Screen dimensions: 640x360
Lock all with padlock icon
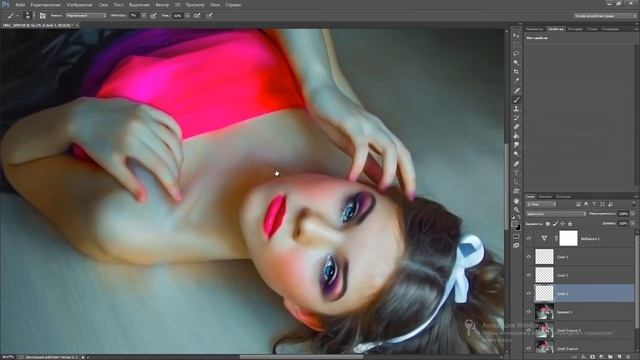tap(570, 224)
